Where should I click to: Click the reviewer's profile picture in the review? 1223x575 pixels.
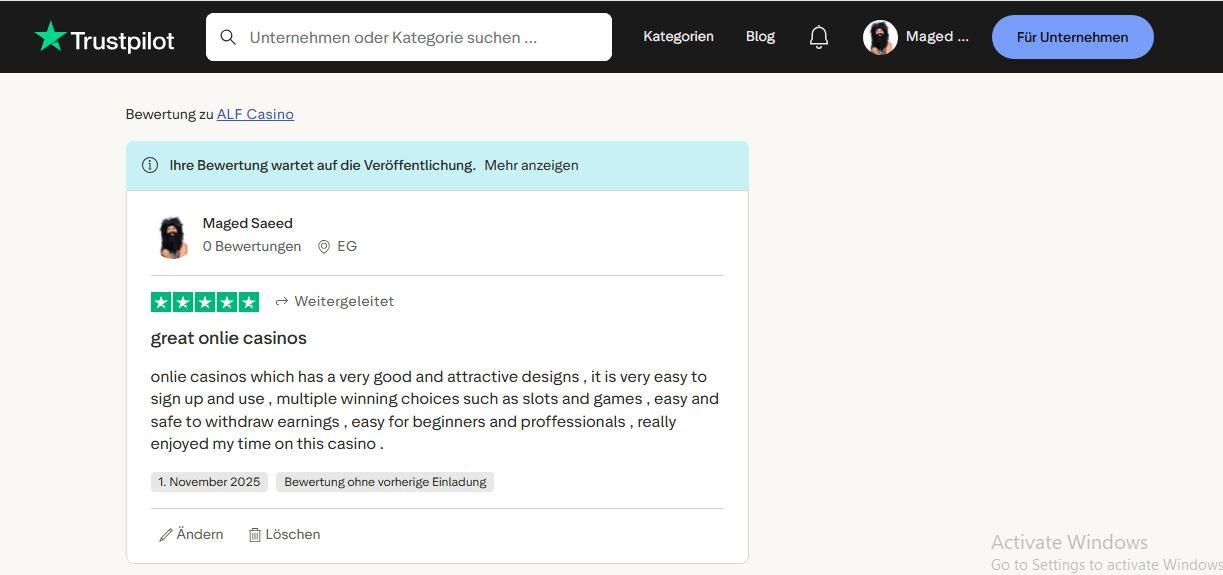174,237
